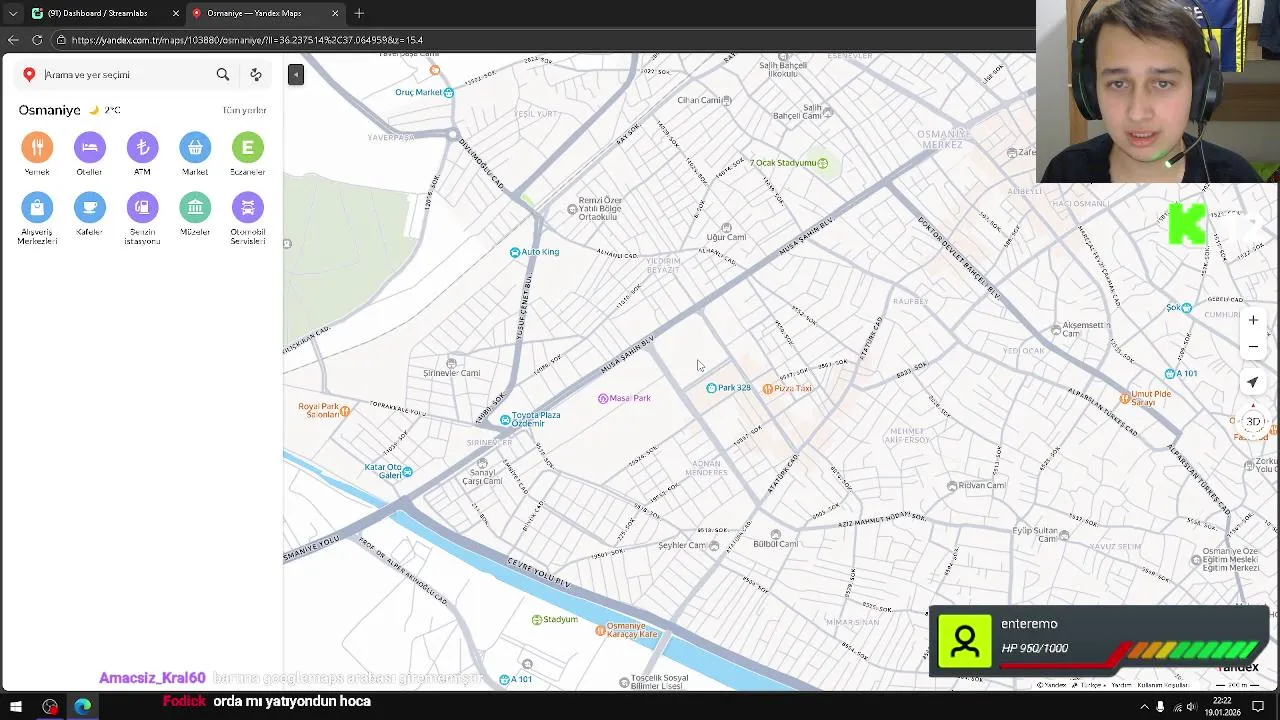Viewport: 1280px width, 720px height.
Task: Click the browser address bar URL
Action: pos(247,40)
